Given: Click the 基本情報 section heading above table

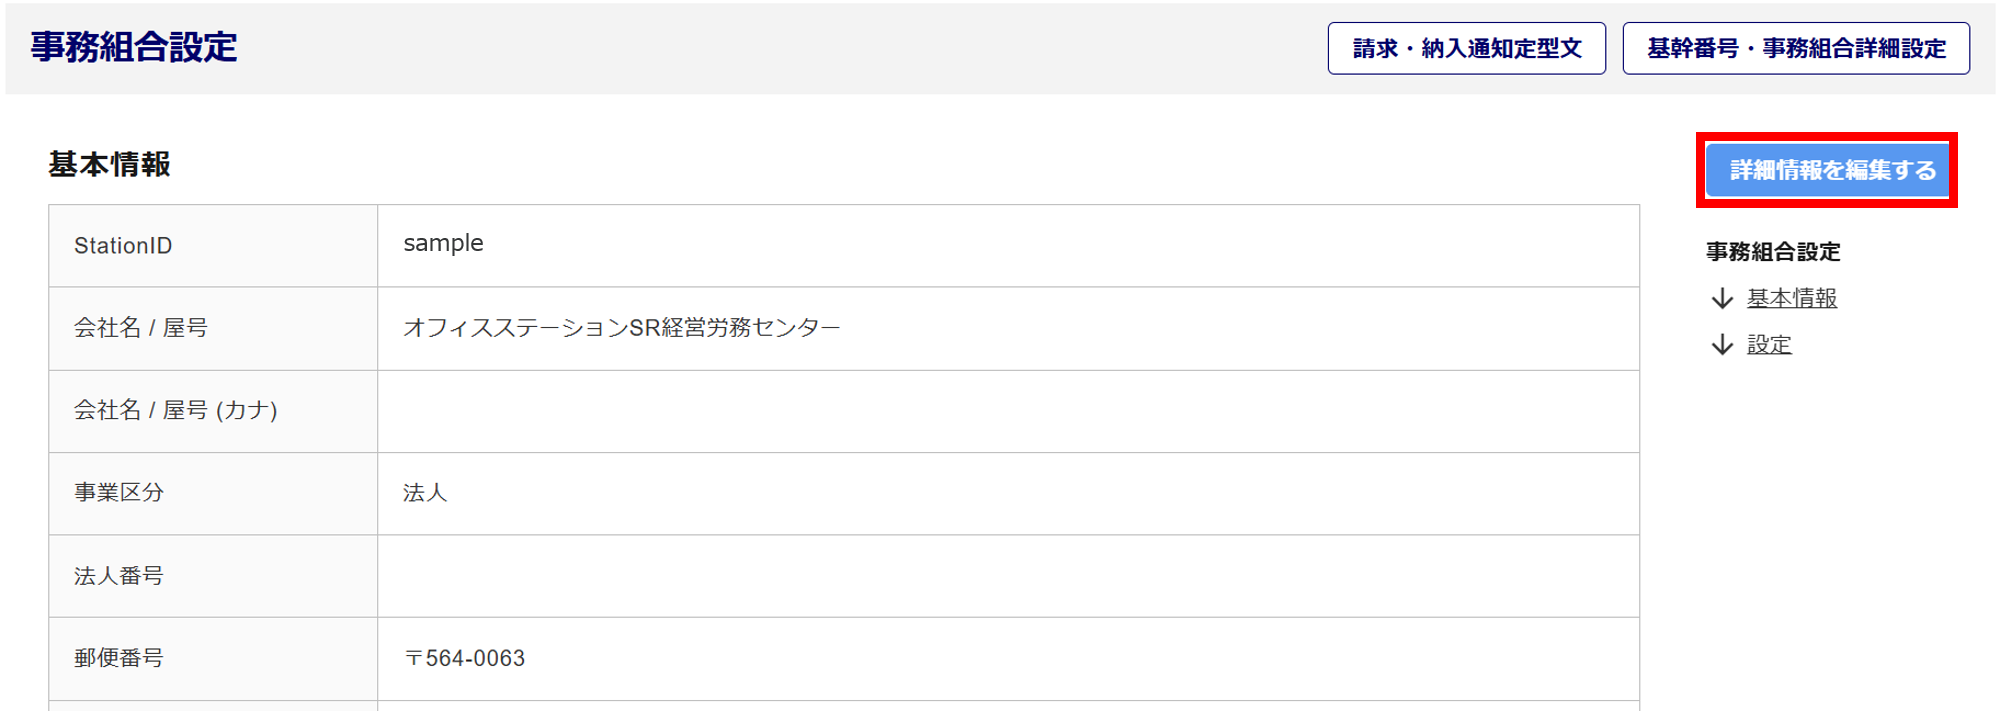Looking at the screenshot, I should (110, 164).
